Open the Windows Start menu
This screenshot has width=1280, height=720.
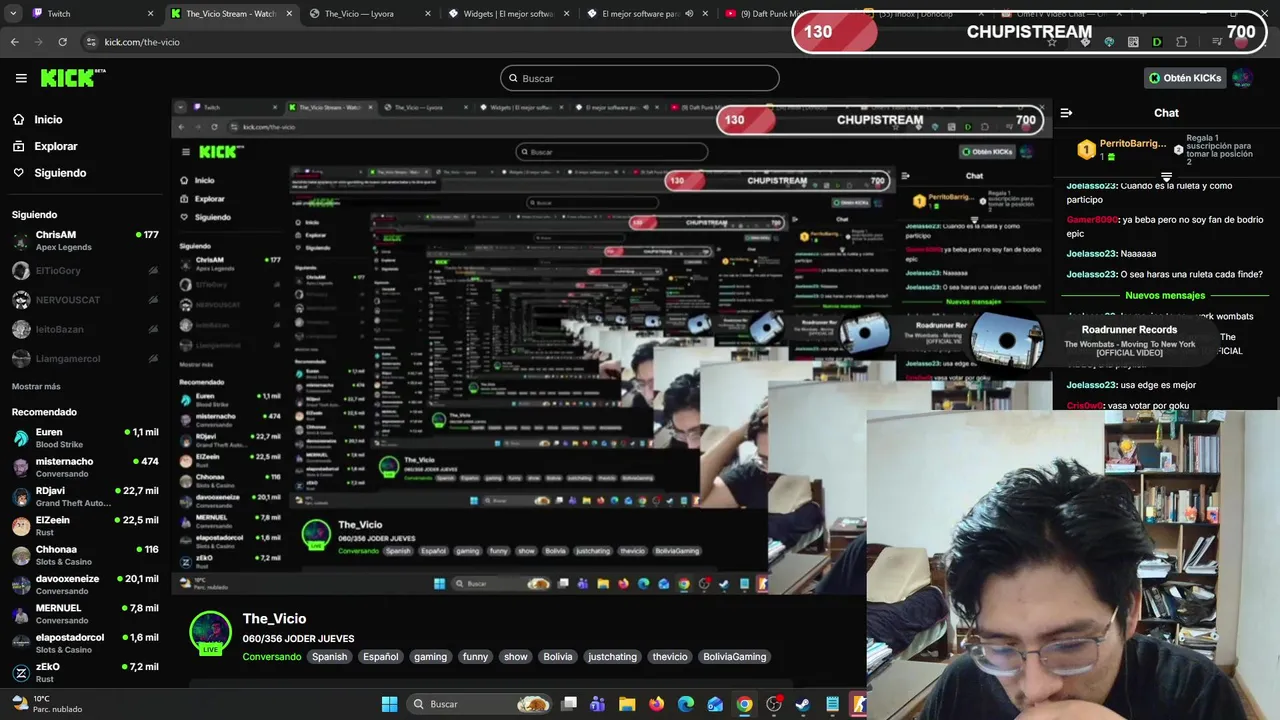point(389,704)
